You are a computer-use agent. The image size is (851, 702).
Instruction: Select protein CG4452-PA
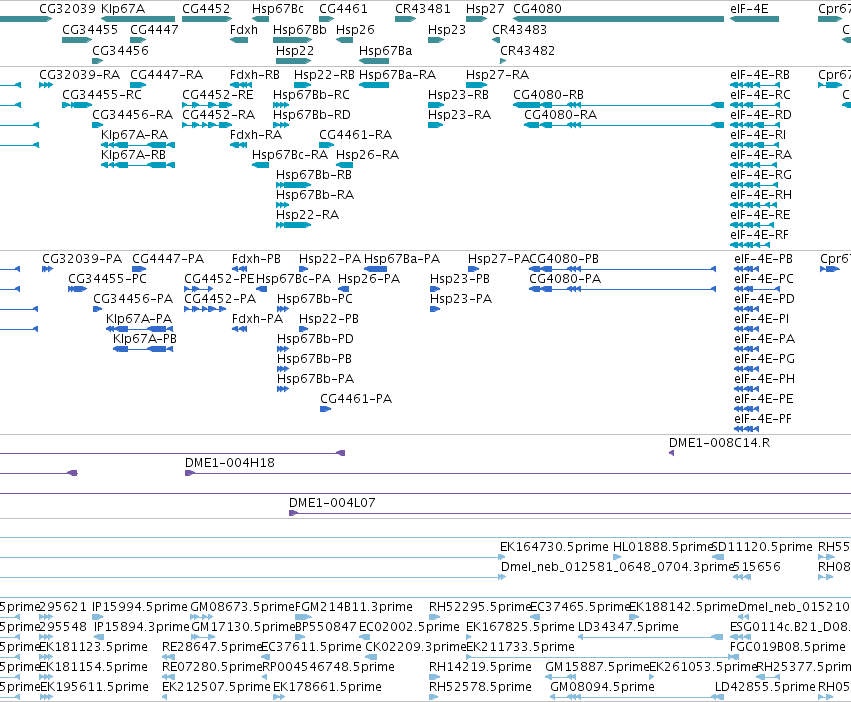click(x=220, y=299)
